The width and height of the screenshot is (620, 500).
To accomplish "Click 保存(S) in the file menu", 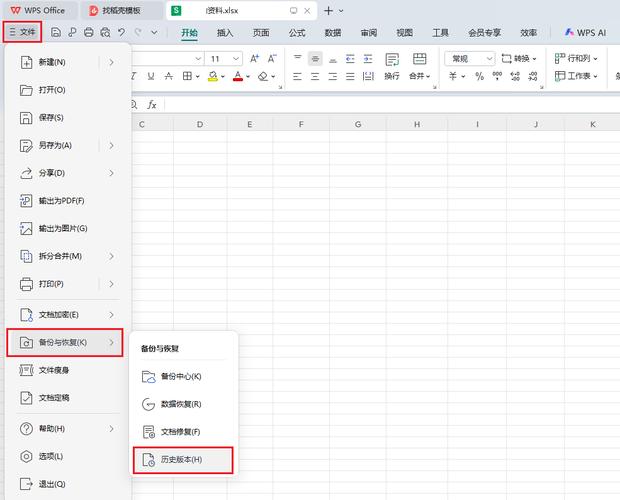I will coord(52,118).
